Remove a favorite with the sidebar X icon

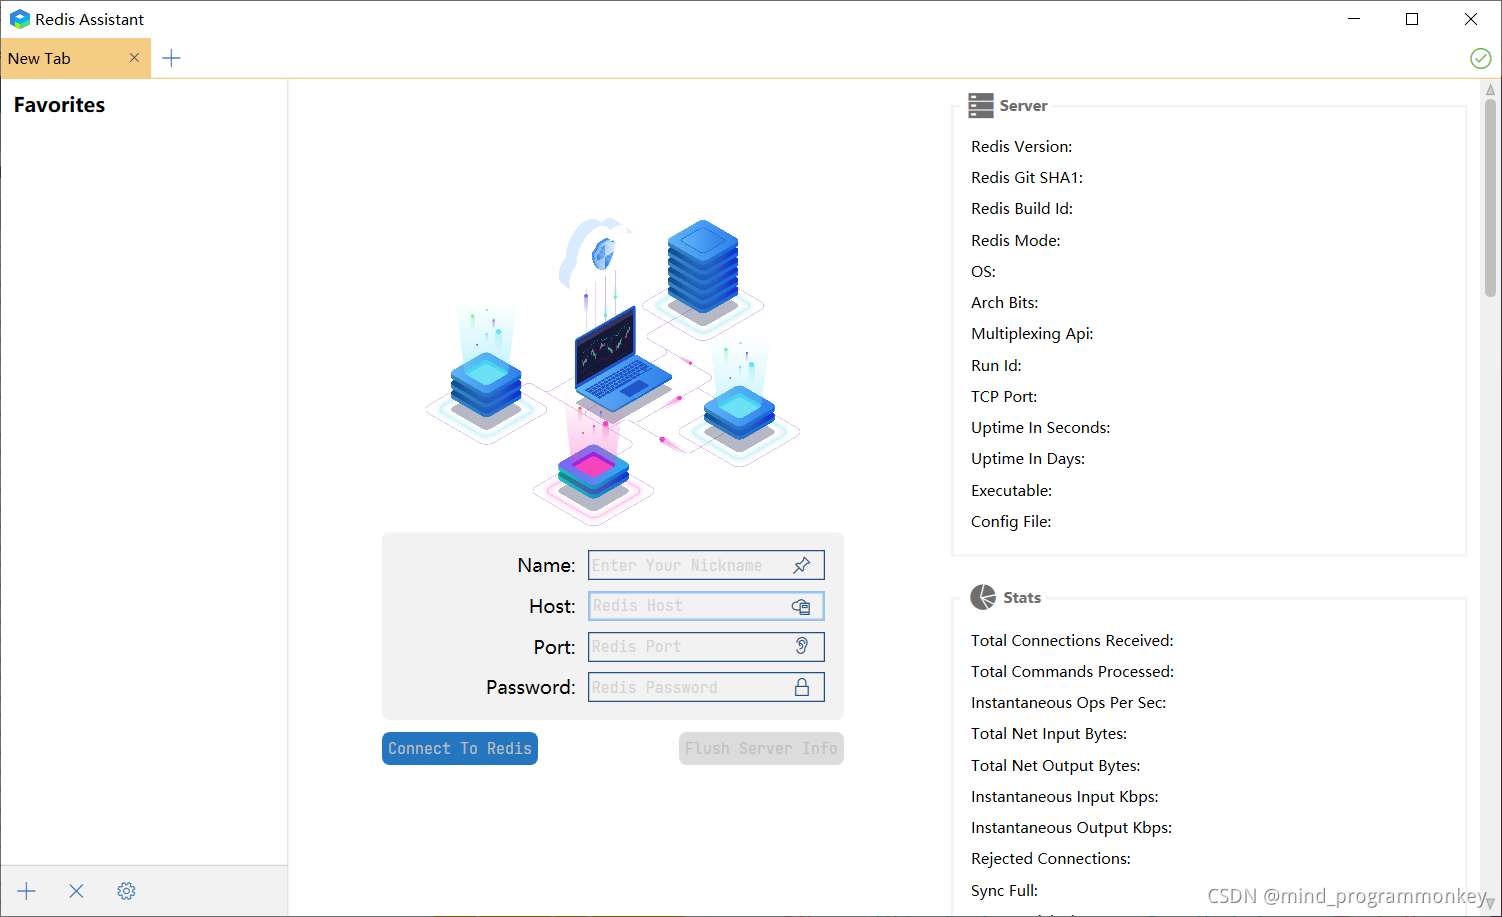(x=76, y=891)
